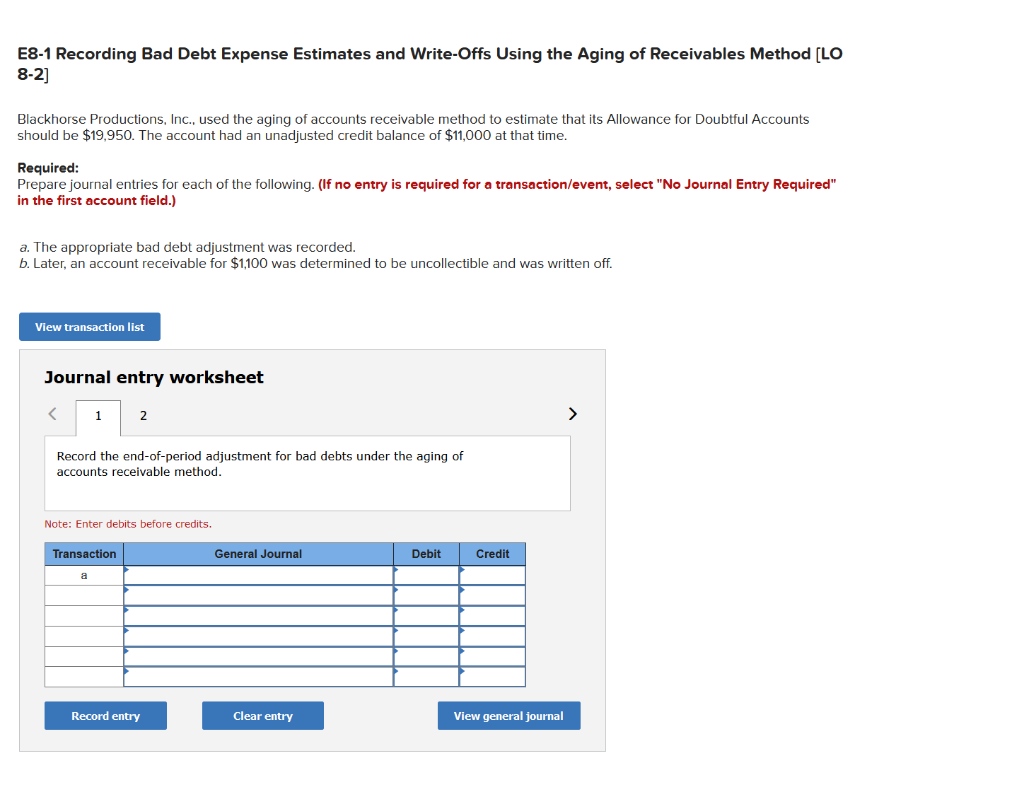Open the general journal via View general journal
Screen dimensions: 1024x792
[x=508, y=715]
